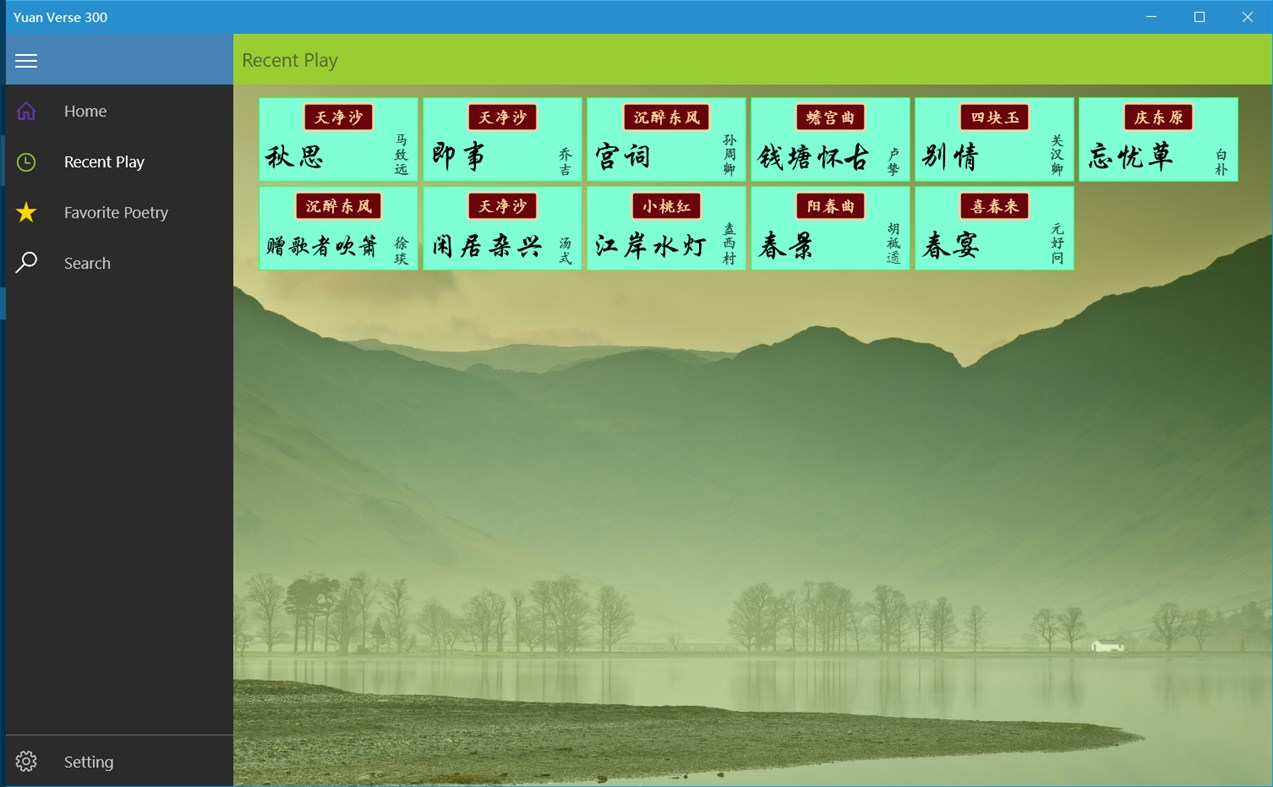Open the 忘忧草 poem card
Screen dimensions: 1273x787
click(x=1158, y=139)
